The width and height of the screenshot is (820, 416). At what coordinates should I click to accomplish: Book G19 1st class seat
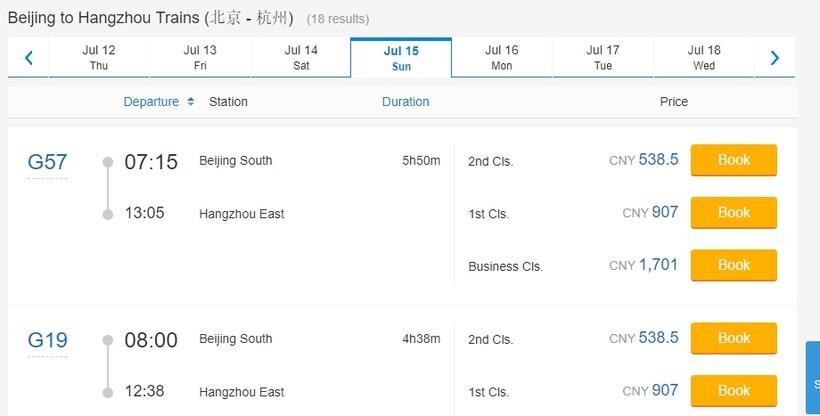click(733, 391)
